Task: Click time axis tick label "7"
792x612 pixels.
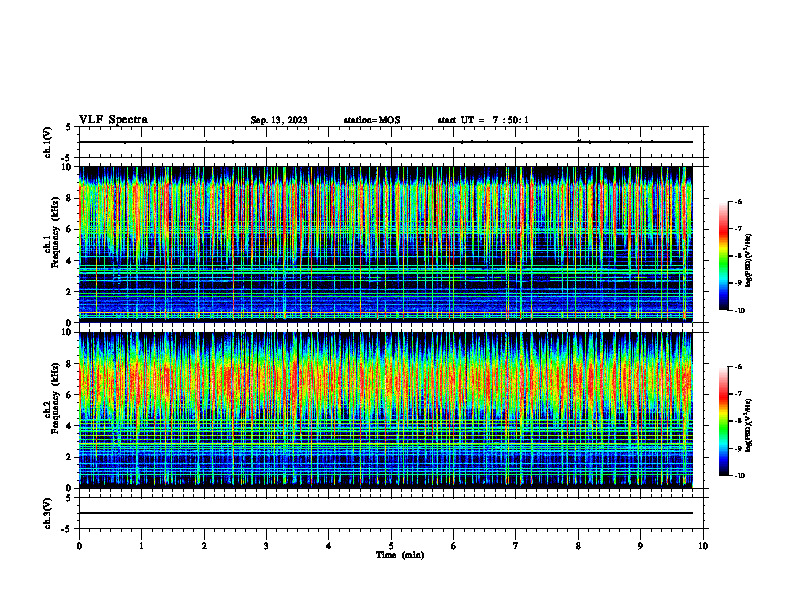Action: pyautogui.click(x=516, y=546)
